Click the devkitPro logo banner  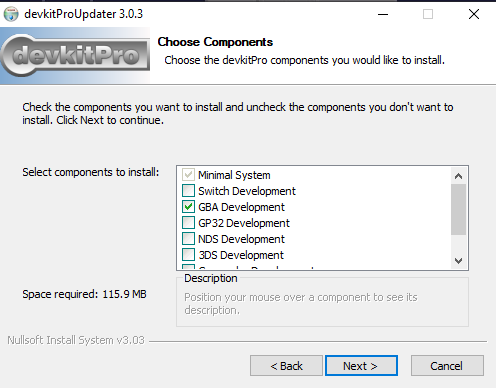coord(75,56)
